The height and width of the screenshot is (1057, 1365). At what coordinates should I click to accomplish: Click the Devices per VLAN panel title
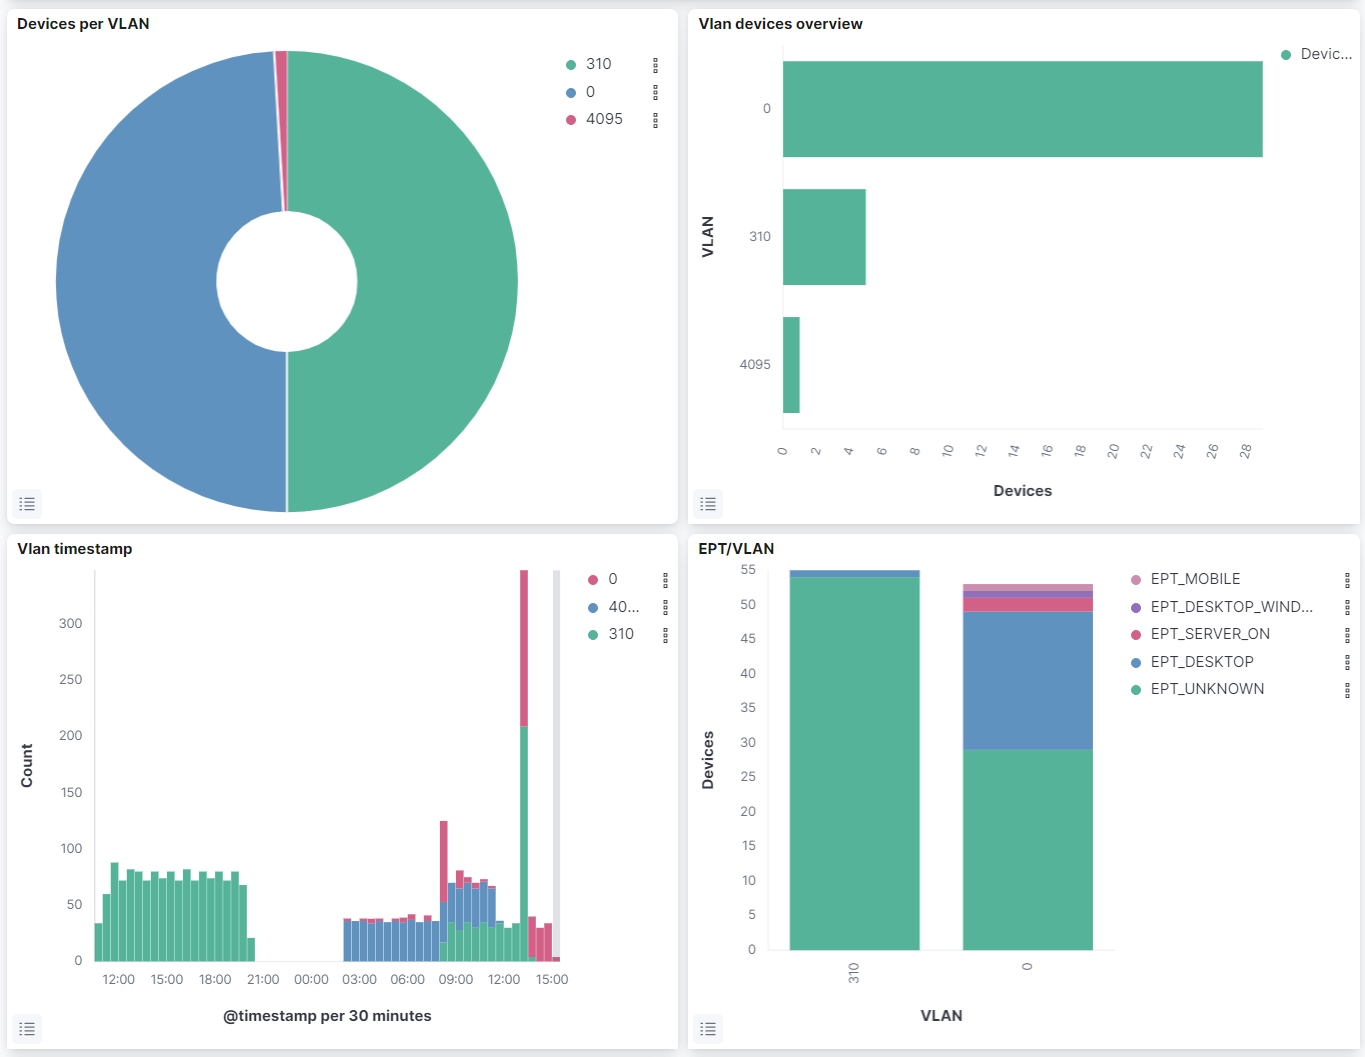pyautogui.click(x=83, y=24)
